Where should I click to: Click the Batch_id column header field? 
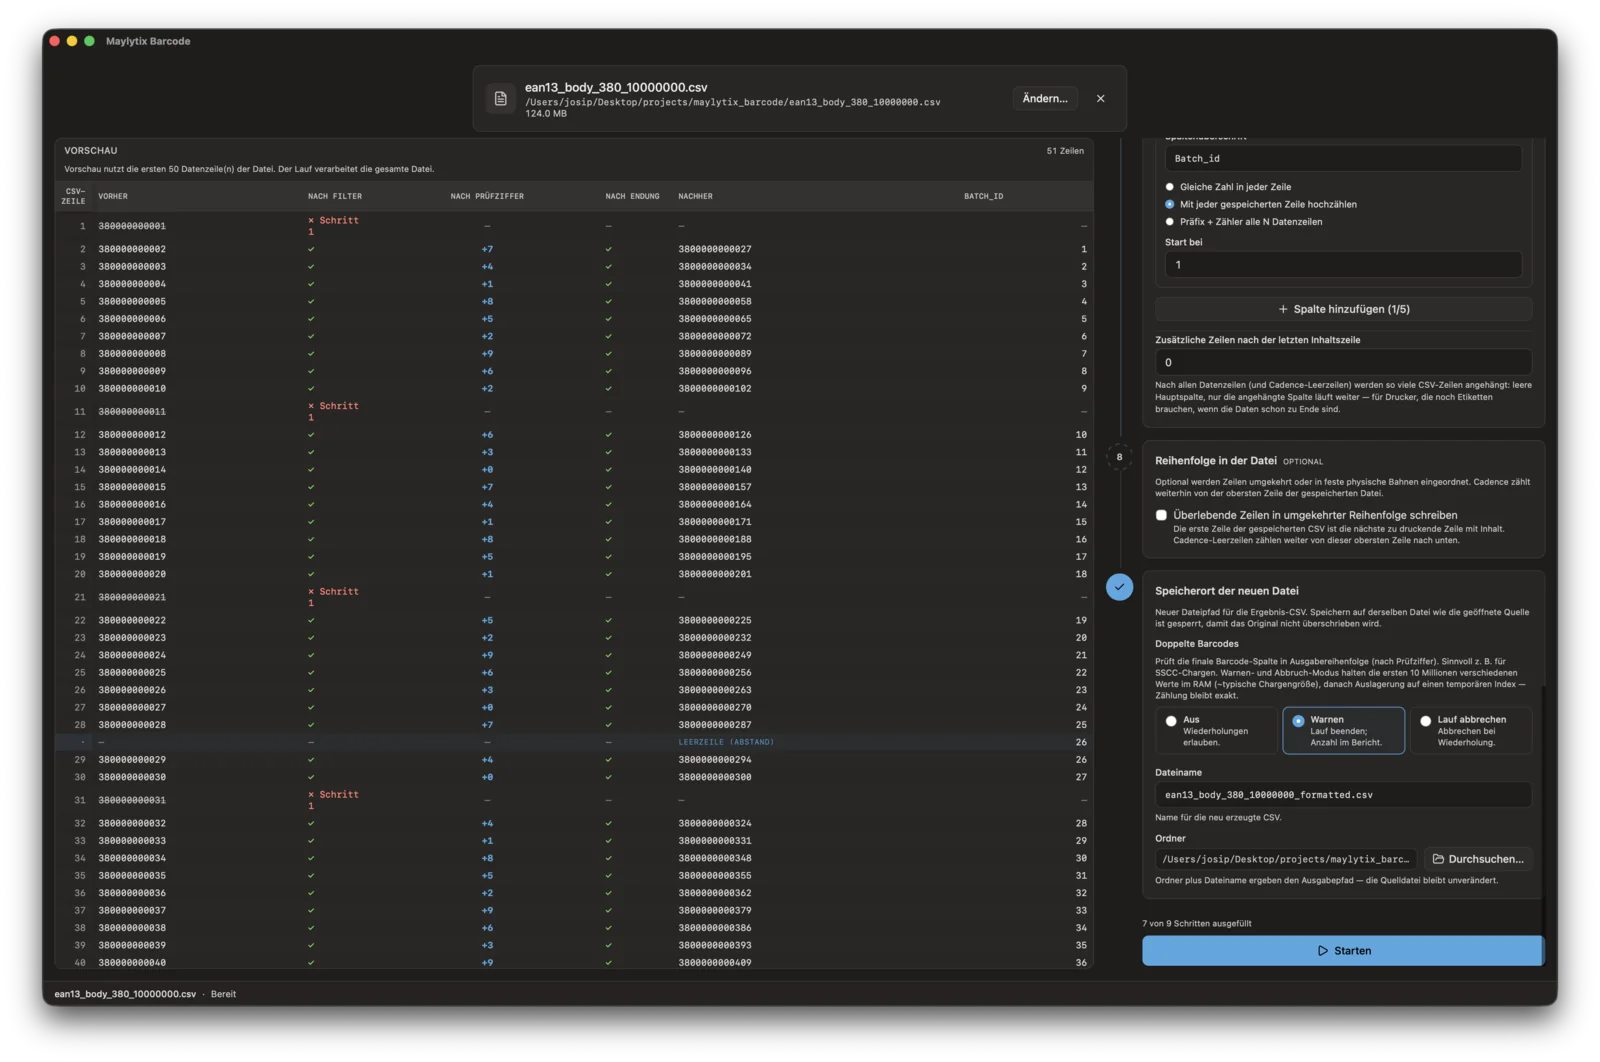(1343, 158)
